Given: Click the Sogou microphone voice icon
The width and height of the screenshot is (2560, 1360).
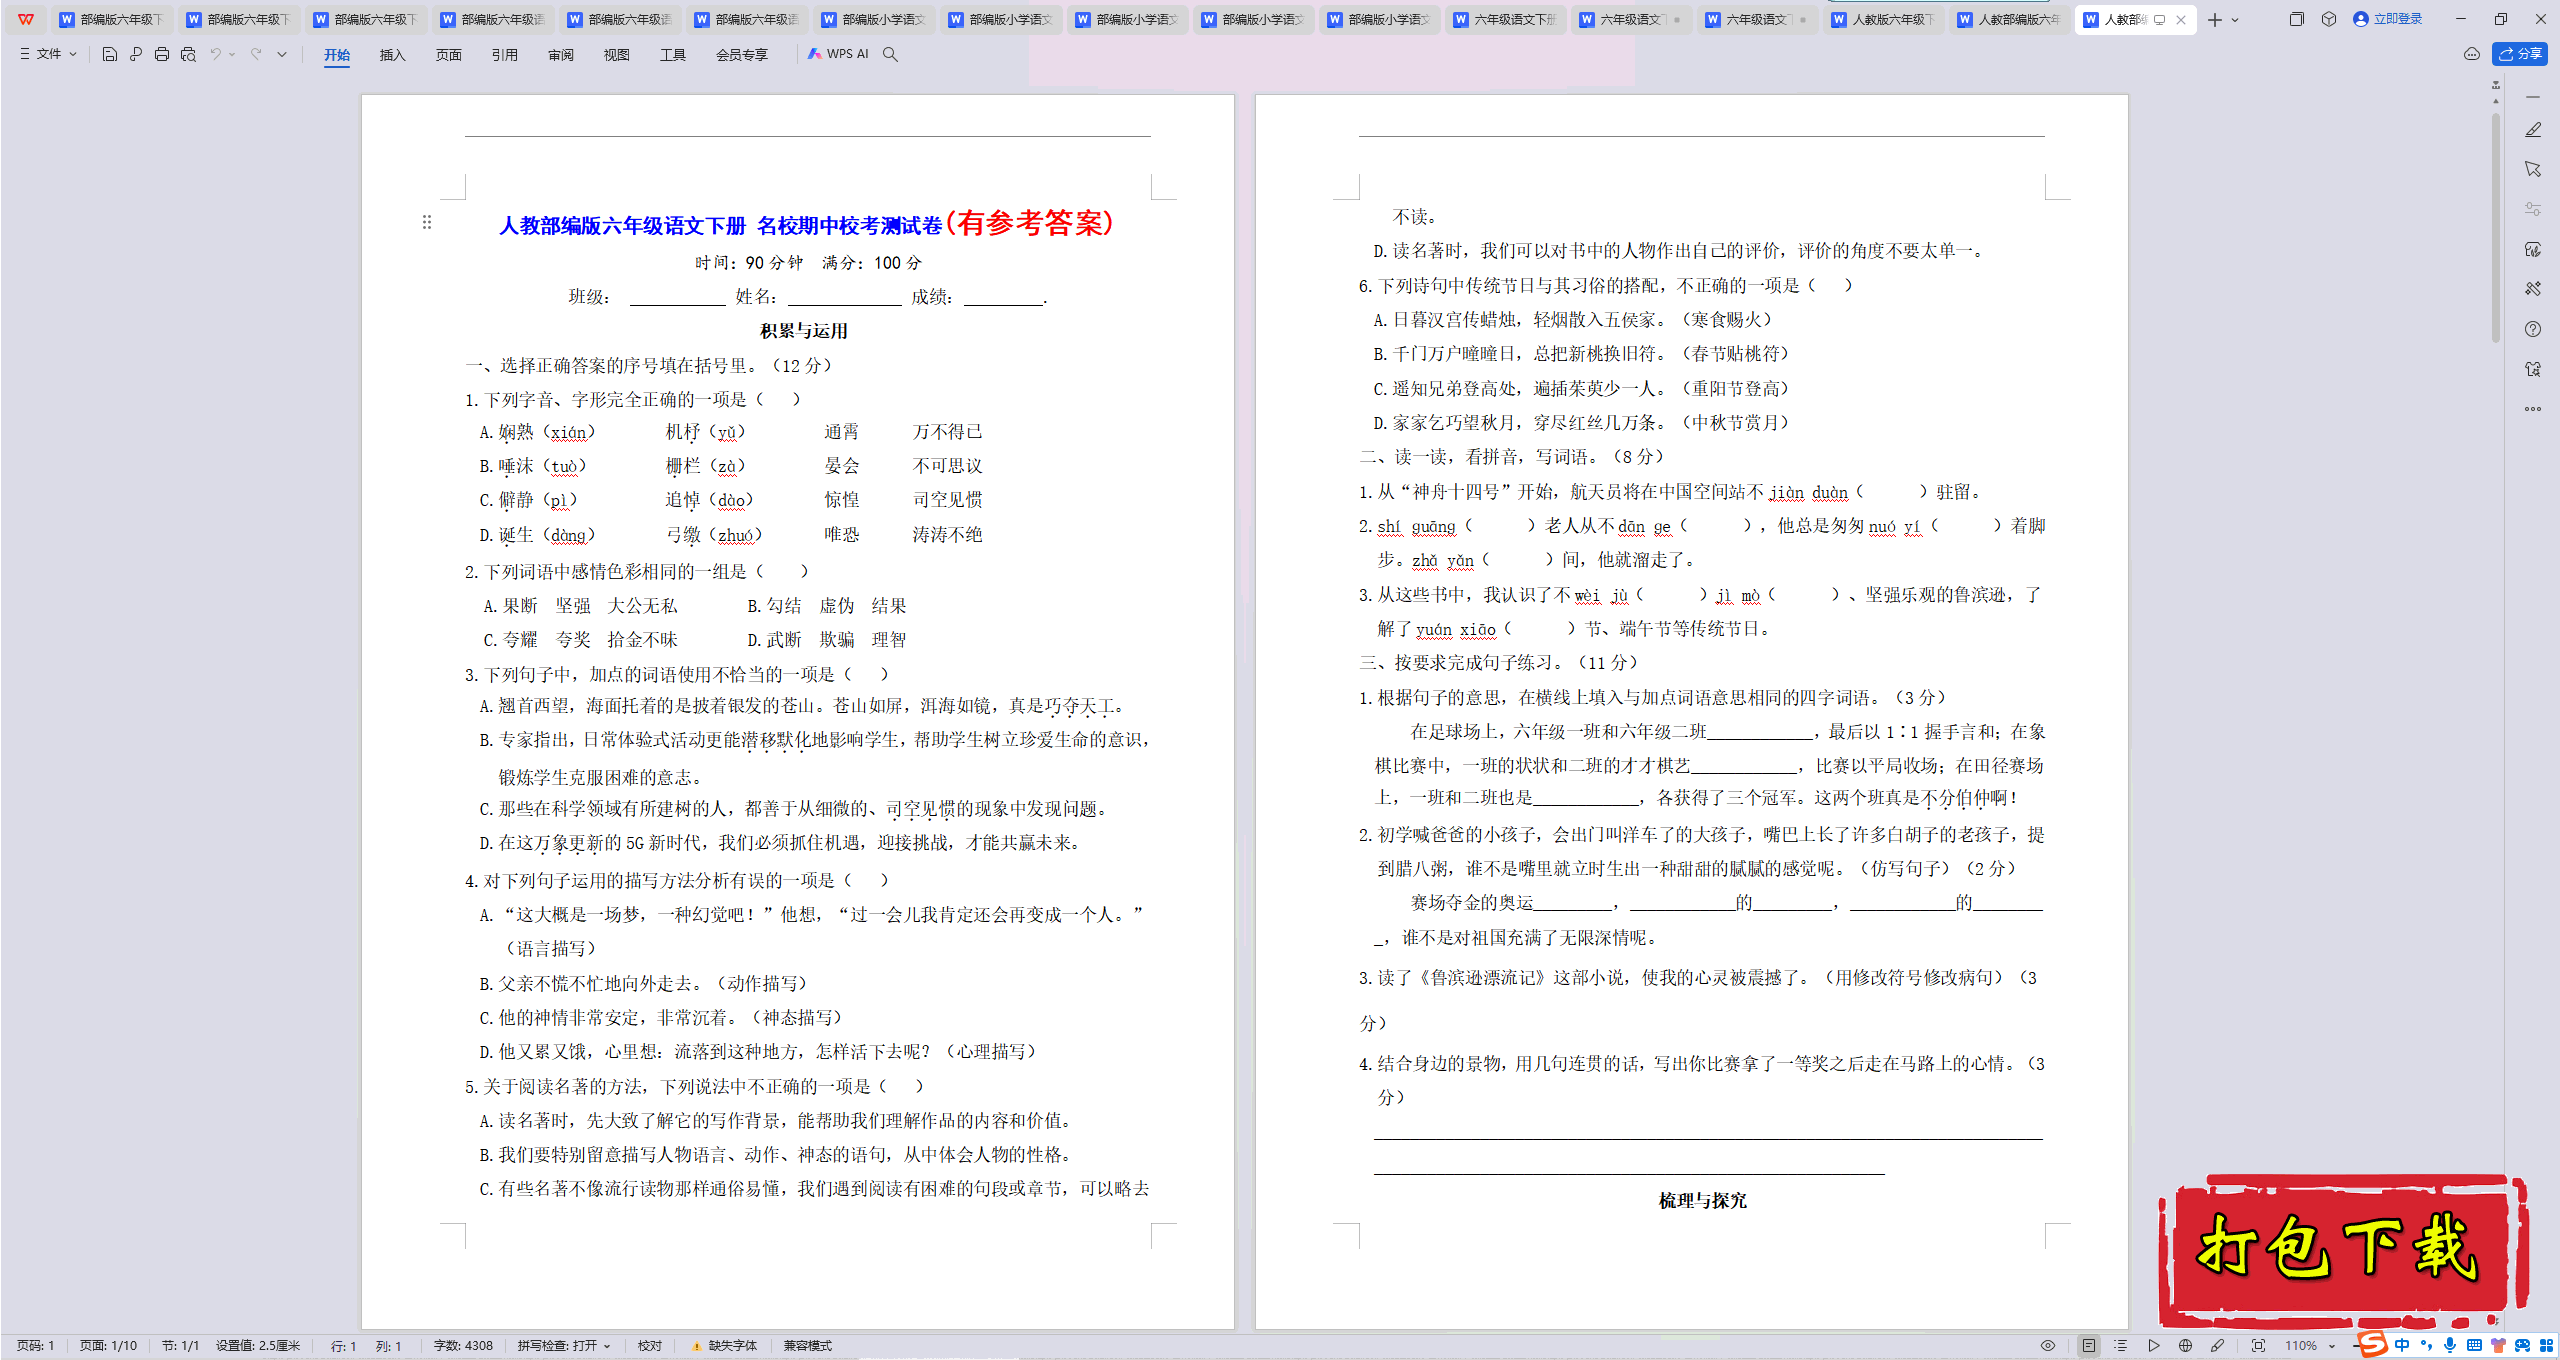Looking at the screenshot, I should (x=2449, y=1345).
